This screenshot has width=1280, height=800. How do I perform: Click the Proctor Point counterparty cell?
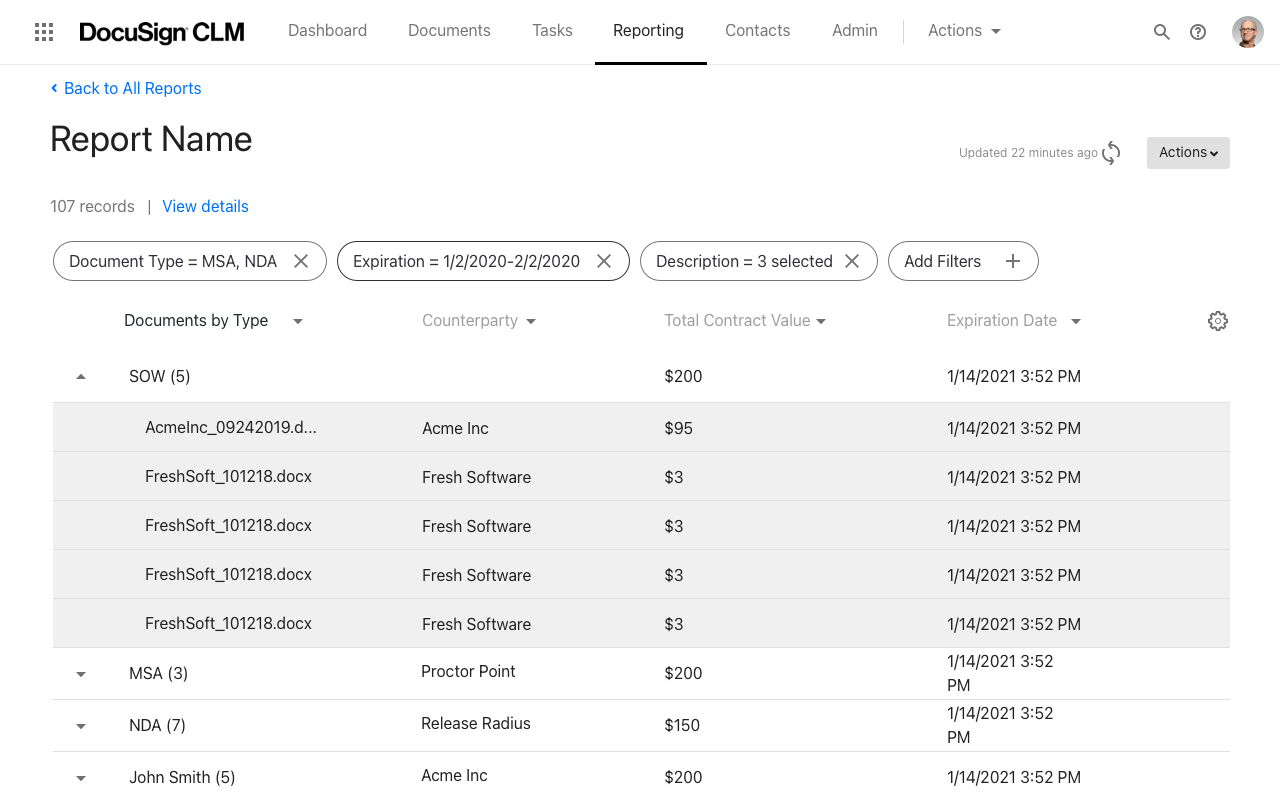[468, 671]
